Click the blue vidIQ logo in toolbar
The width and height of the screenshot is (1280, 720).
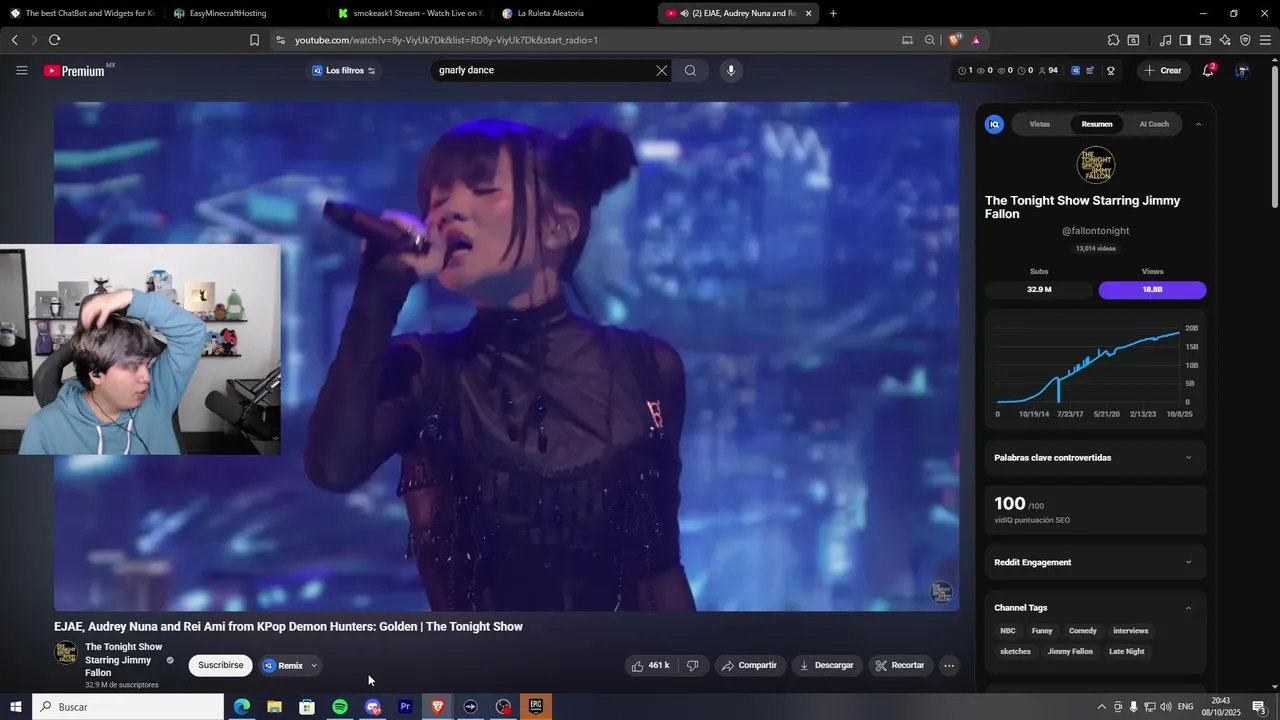1075,70
